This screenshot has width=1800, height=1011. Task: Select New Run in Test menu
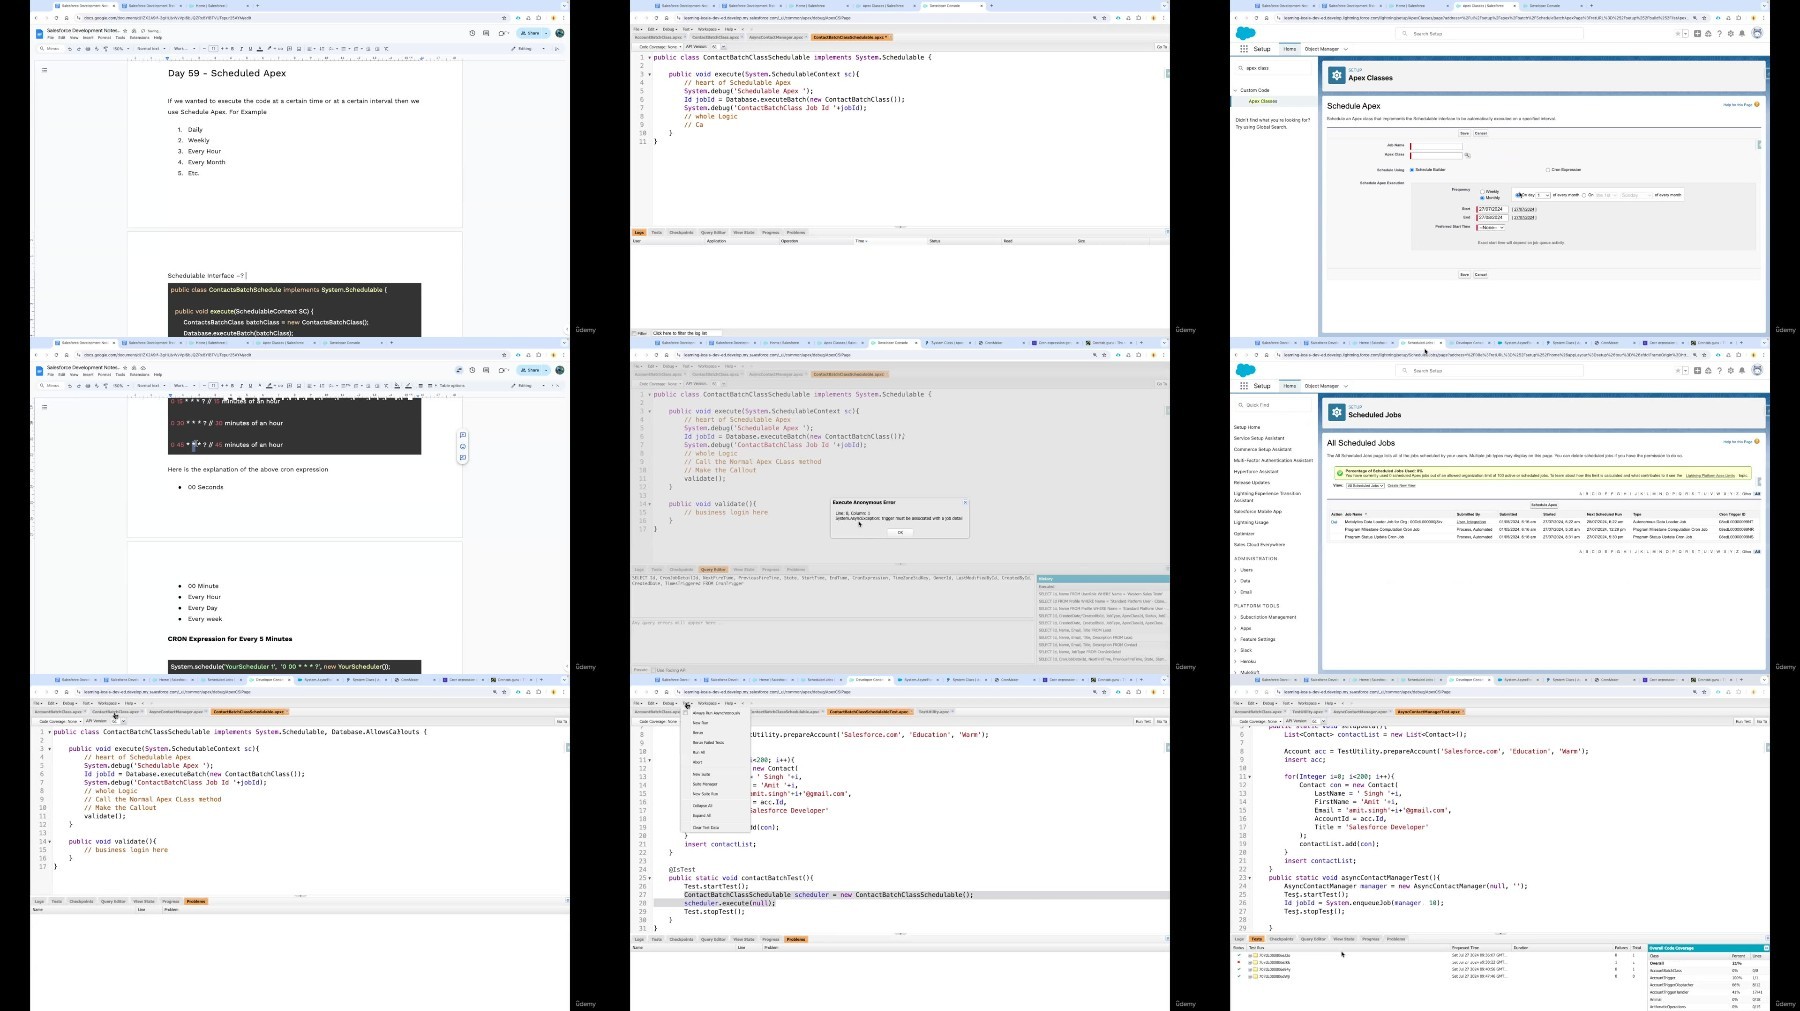700,723
